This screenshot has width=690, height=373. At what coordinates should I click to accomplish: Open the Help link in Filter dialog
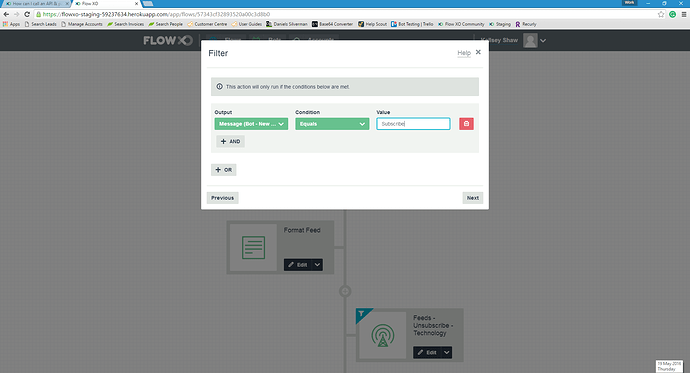(464, 53)
